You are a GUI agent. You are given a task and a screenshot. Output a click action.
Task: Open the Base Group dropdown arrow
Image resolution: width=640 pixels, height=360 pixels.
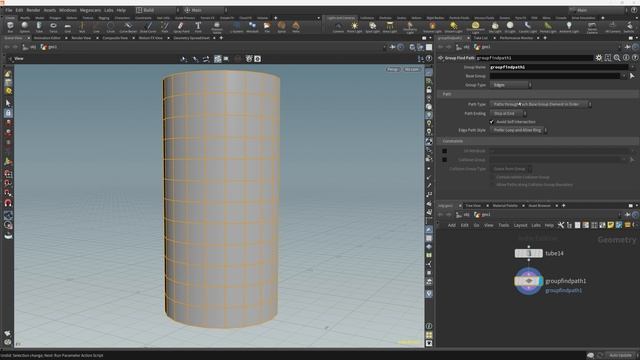pos(624,76)
